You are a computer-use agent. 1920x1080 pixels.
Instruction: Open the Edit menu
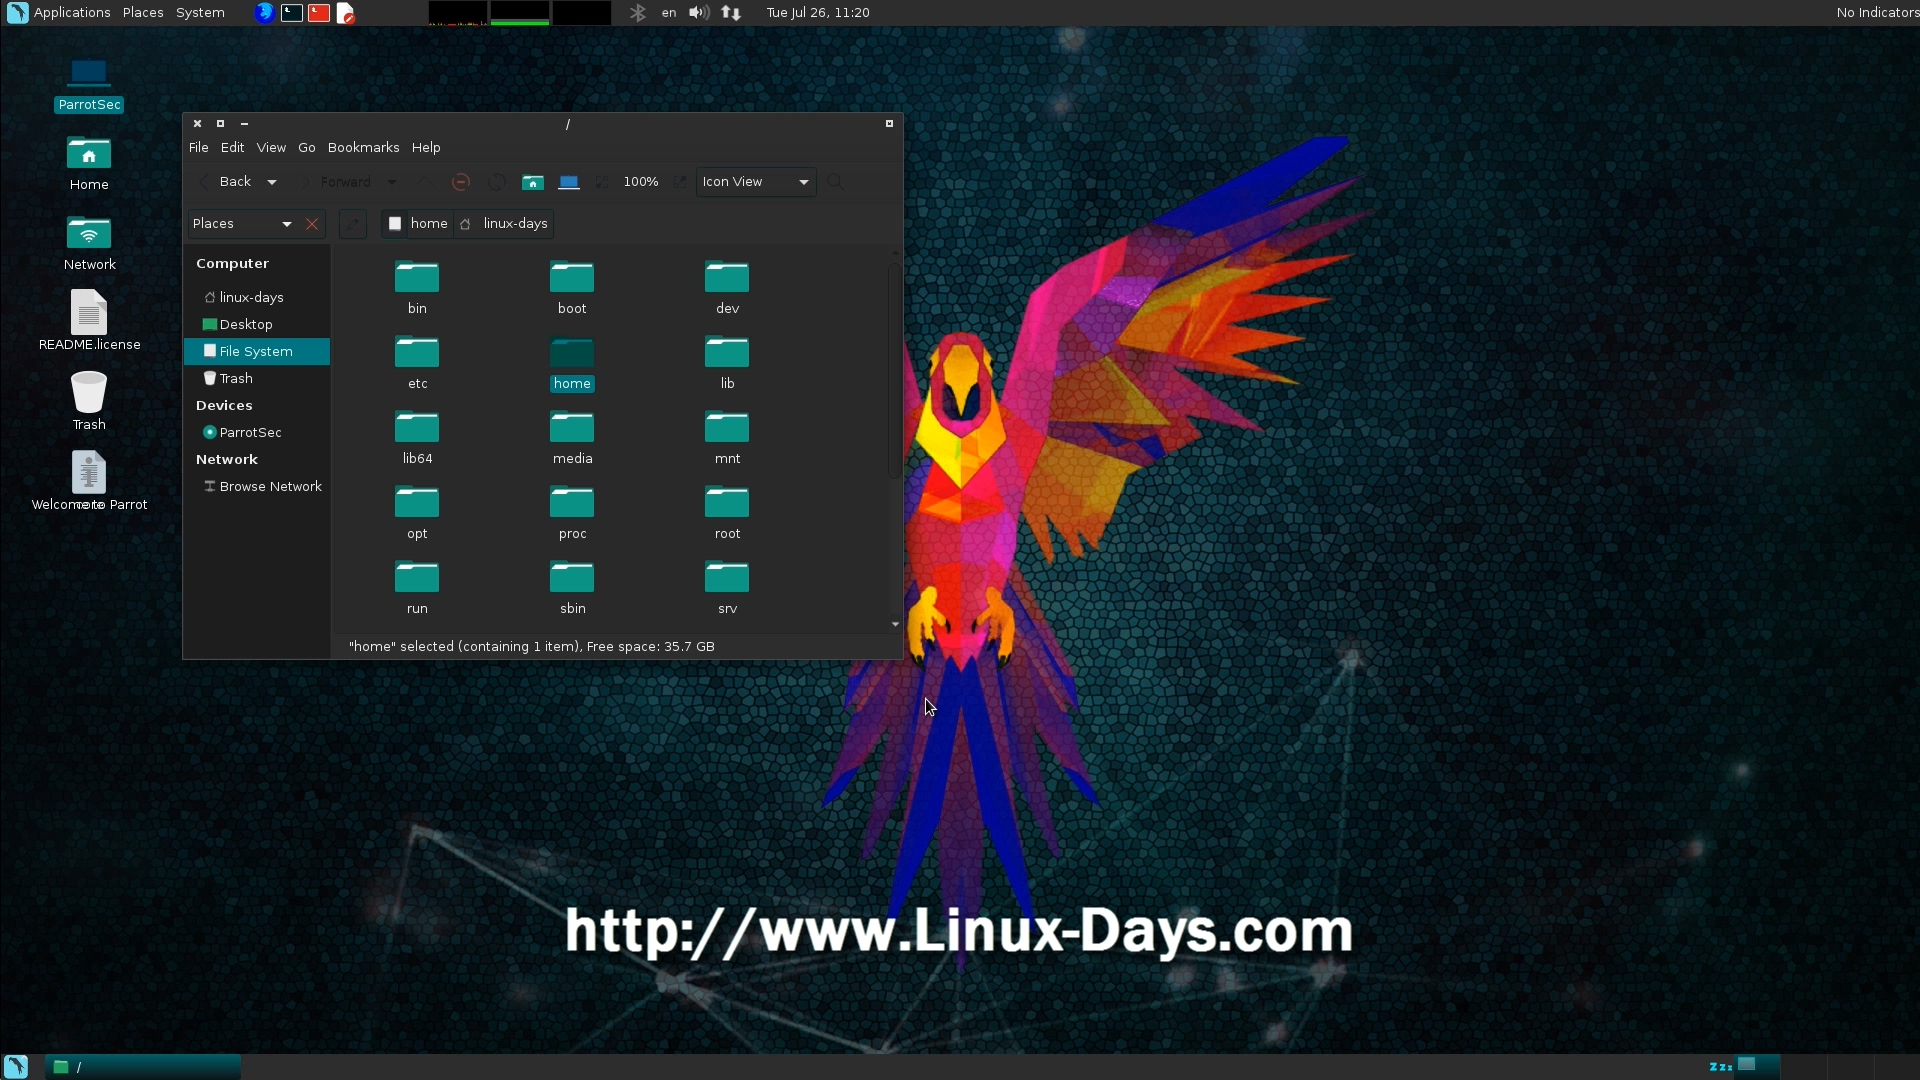232,147
